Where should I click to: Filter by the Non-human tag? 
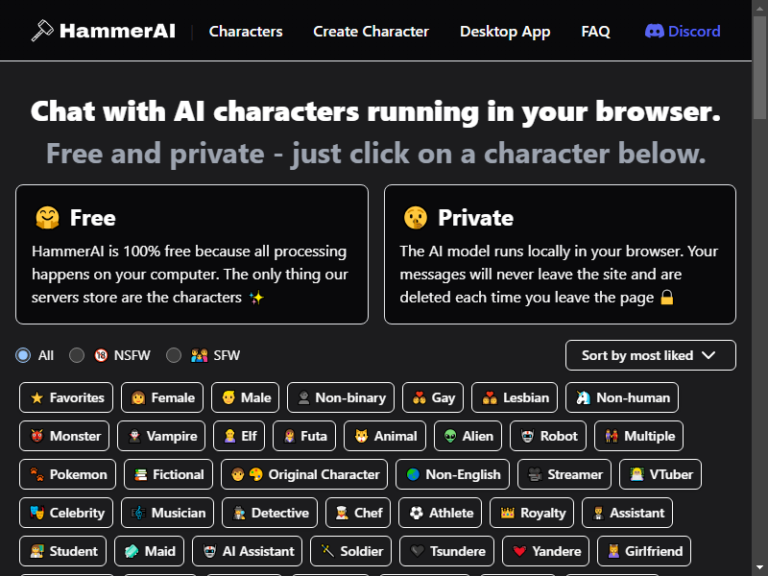tap(622, 398)
